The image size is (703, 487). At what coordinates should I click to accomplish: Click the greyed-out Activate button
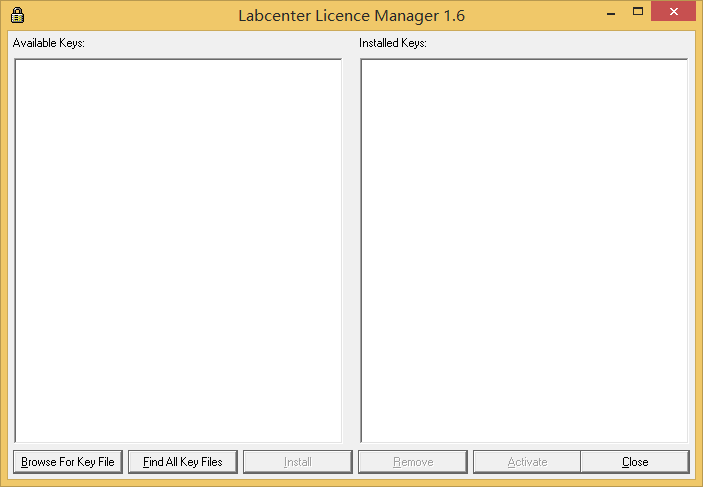[527, 462]
